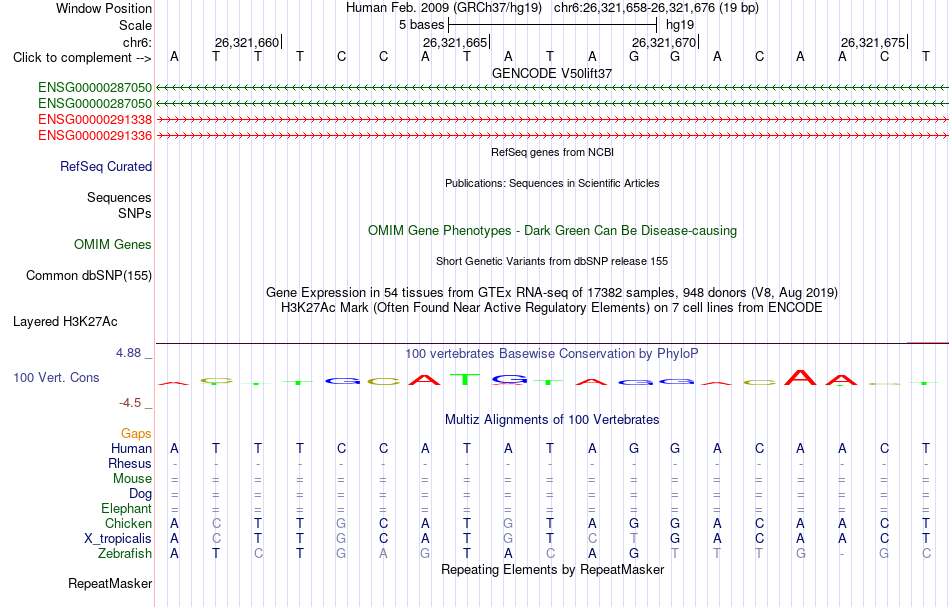Select the Human alignment row label
The height and width of the screenshot is (607, 950).
point(131,448)
